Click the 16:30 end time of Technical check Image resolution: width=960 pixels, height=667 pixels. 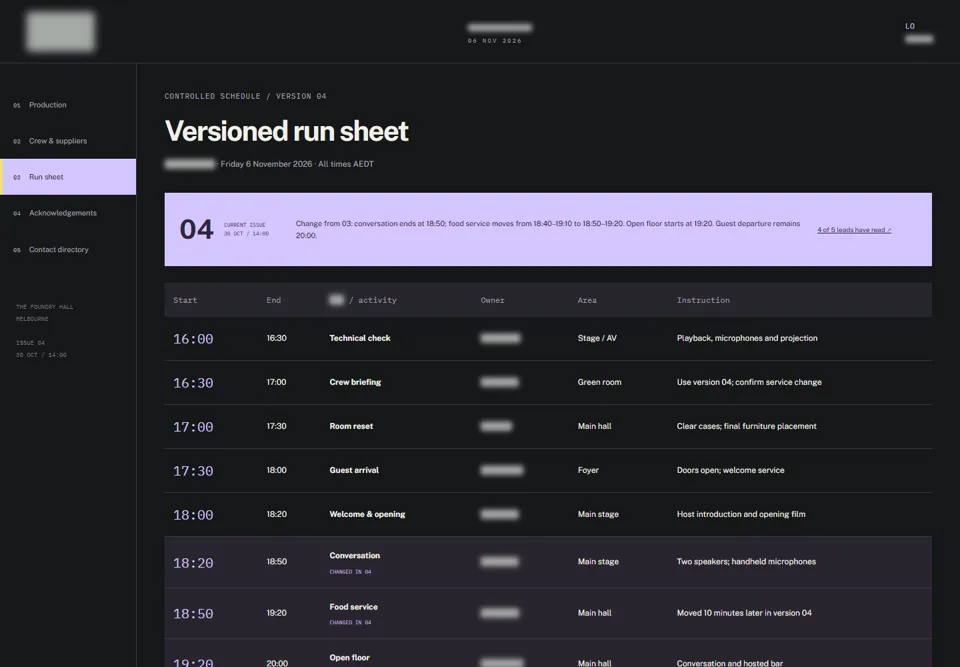coord(276,338)
